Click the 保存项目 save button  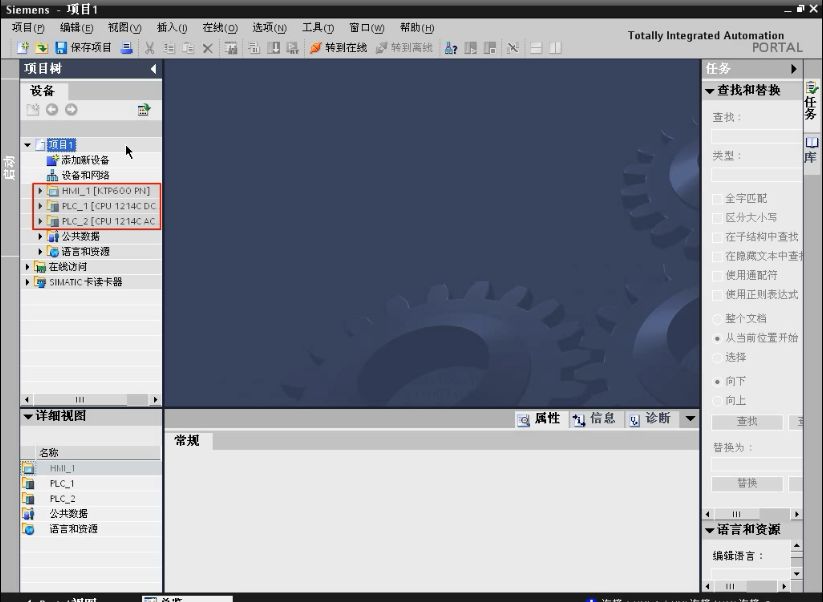83,48
